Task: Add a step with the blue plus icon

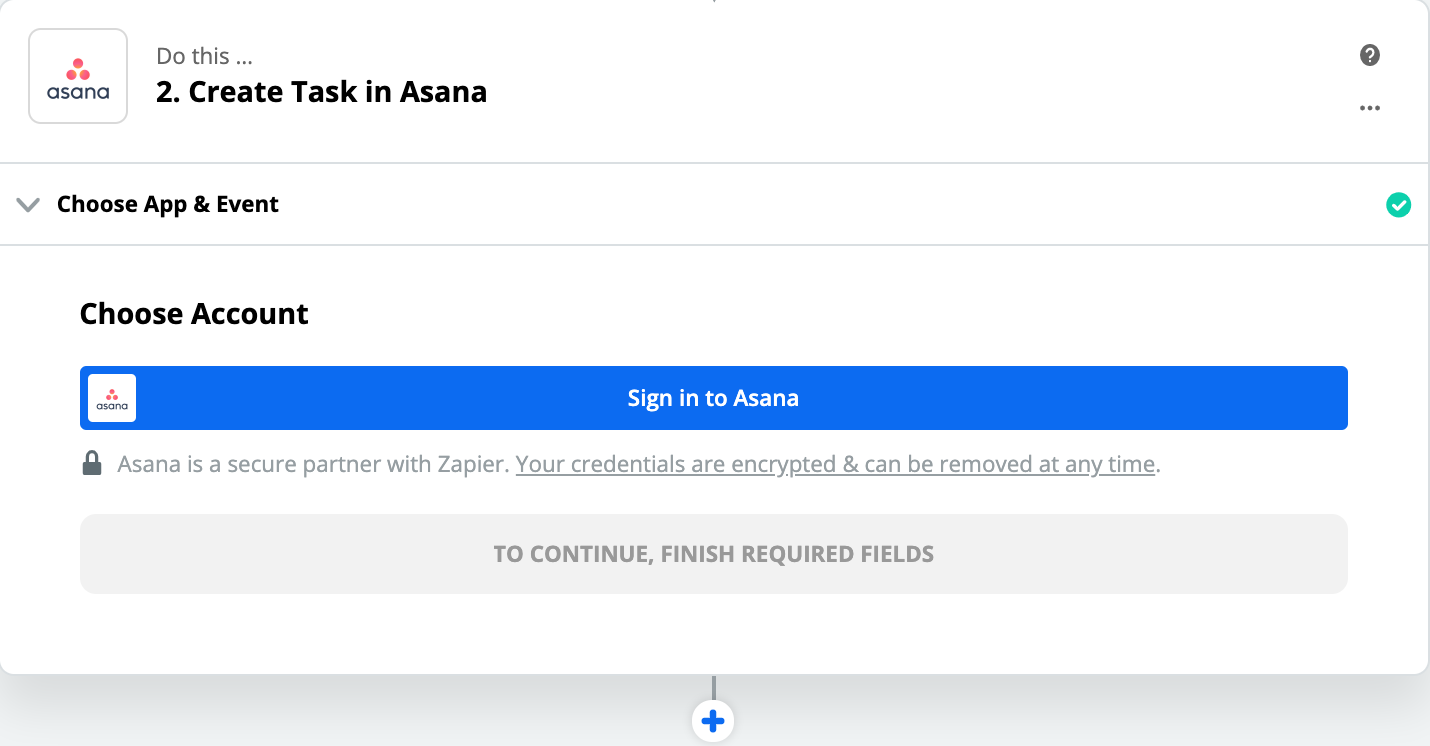Action: click(713, 720)
